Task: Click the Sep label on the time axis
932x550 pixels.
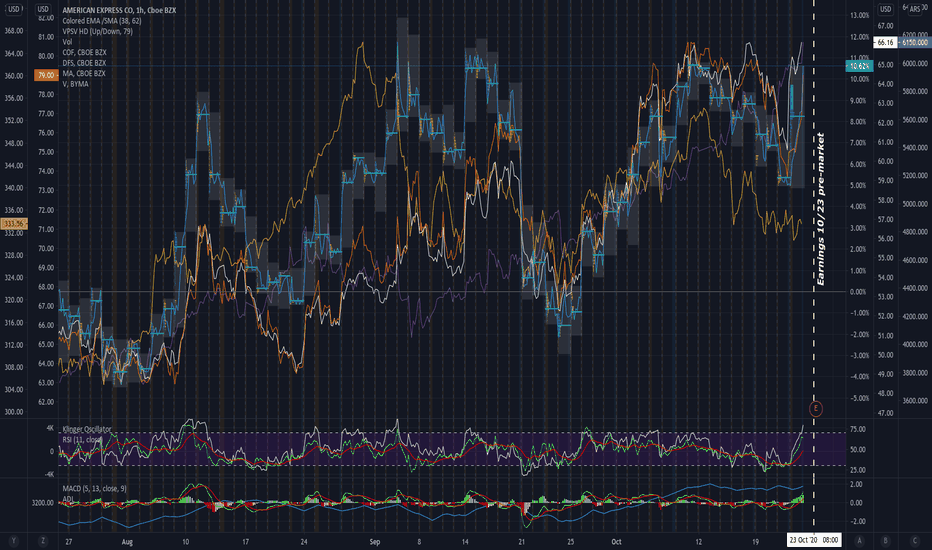Action: click(x=374, y=542)
